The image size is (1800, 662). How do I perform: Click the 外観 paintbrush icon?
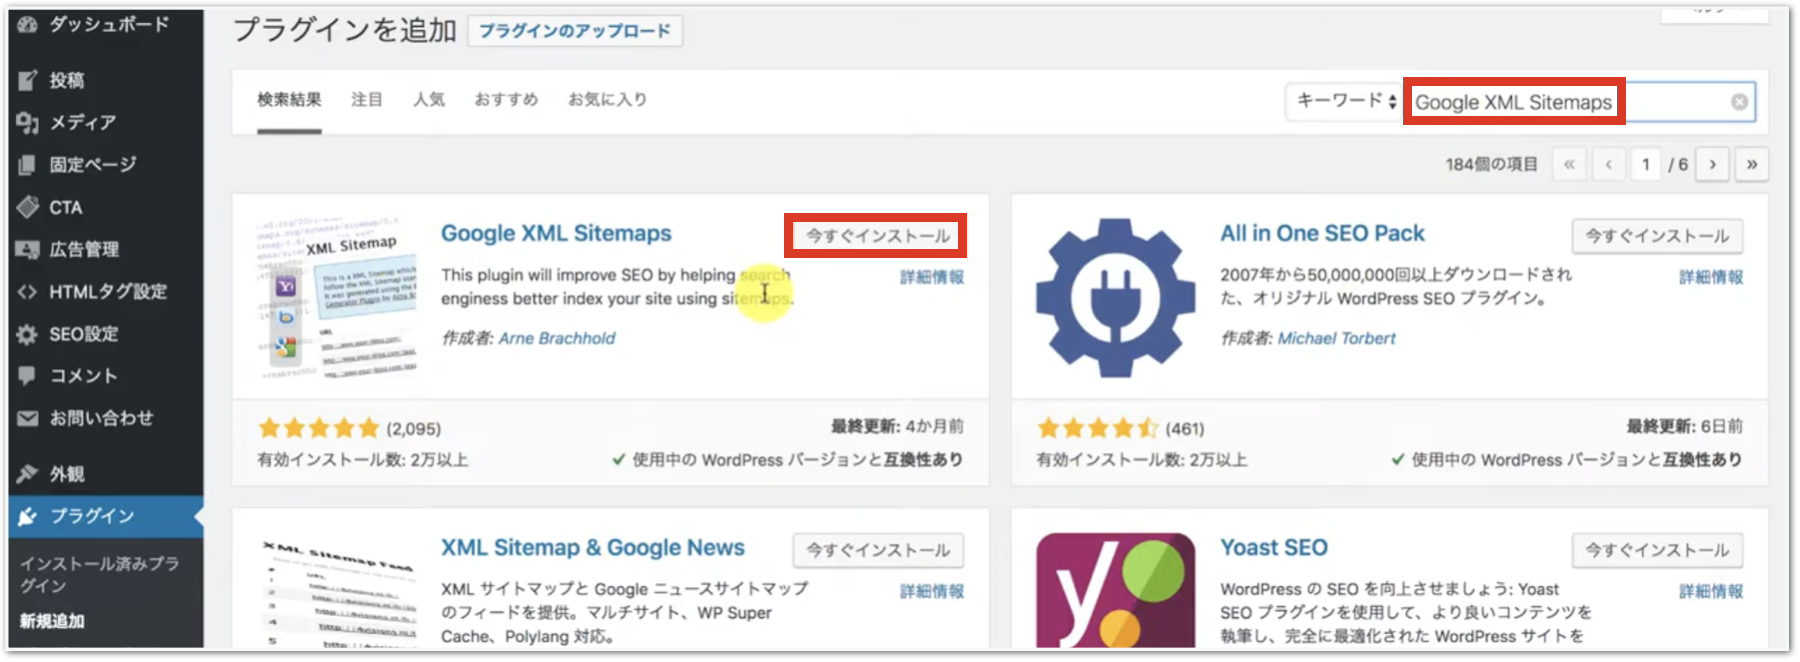coord(28,473)
